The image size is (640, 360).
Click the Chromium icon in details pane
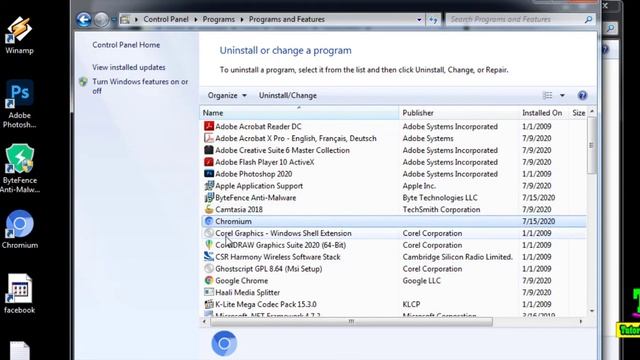pos(224,343)
